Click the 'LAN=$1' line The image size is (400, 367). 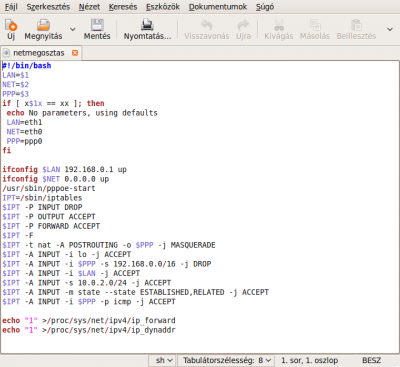[15, 75]
